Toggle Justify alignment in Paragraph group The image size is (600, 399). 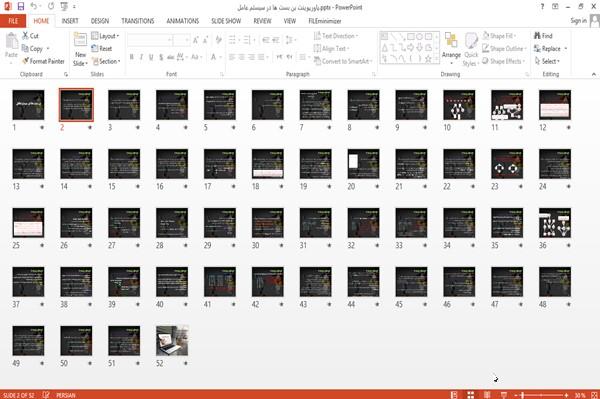point(261,57)
